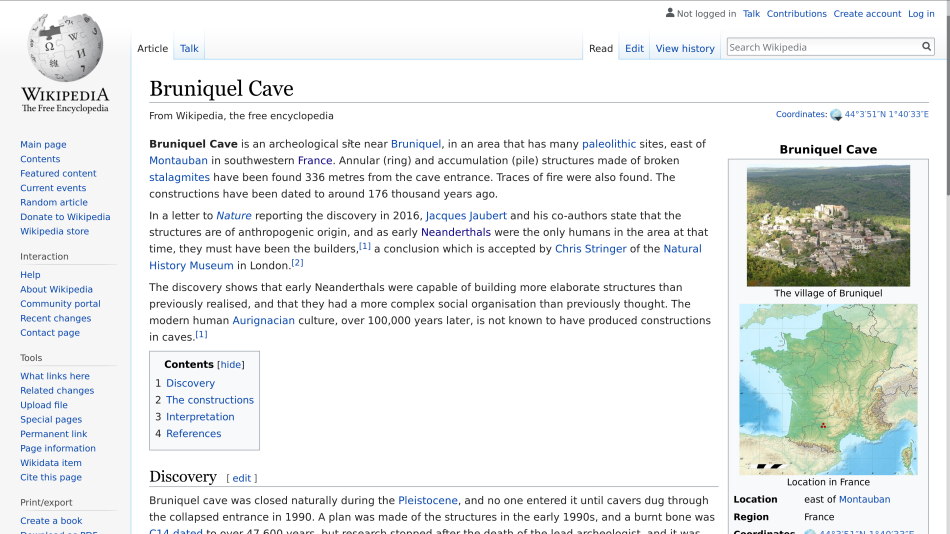Image resolution: width=950 pixels, height=534 pixels.
Task: Open Create a book link
Action: (x=51, y=521)
